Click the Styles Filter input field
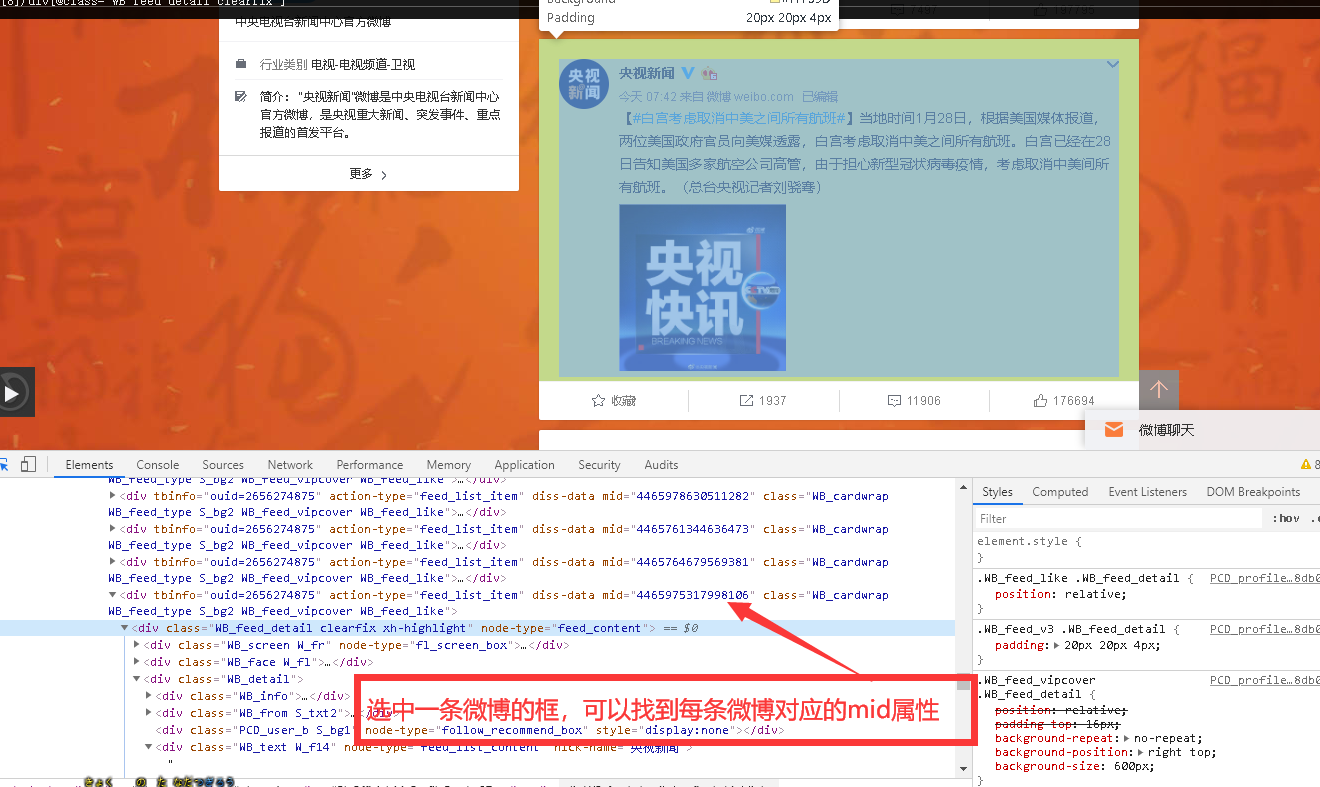The height and width of the screenshot is (787, 1320). pyautogui.click(x=1119, y=518)
